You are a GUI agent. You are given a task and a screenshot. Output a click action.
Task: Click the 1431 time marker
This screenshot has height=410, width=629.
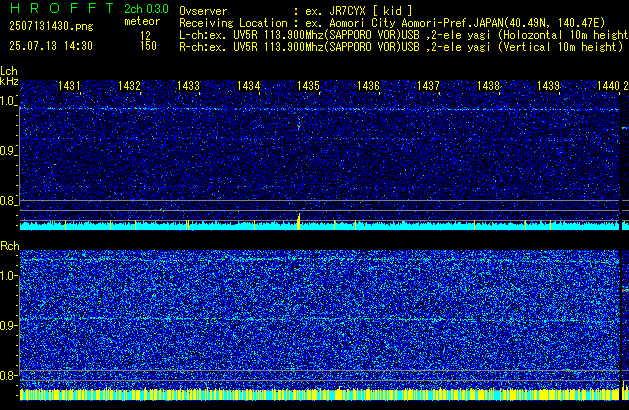(x=69, y=86)
